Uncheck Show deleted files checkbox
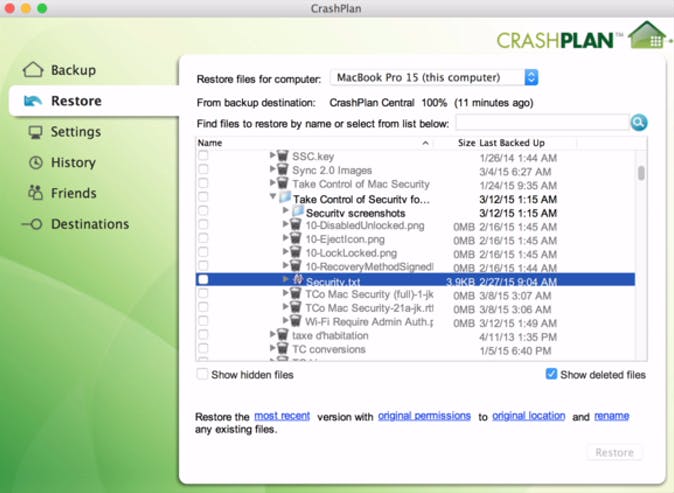674x493 pixels. (551, 374)
